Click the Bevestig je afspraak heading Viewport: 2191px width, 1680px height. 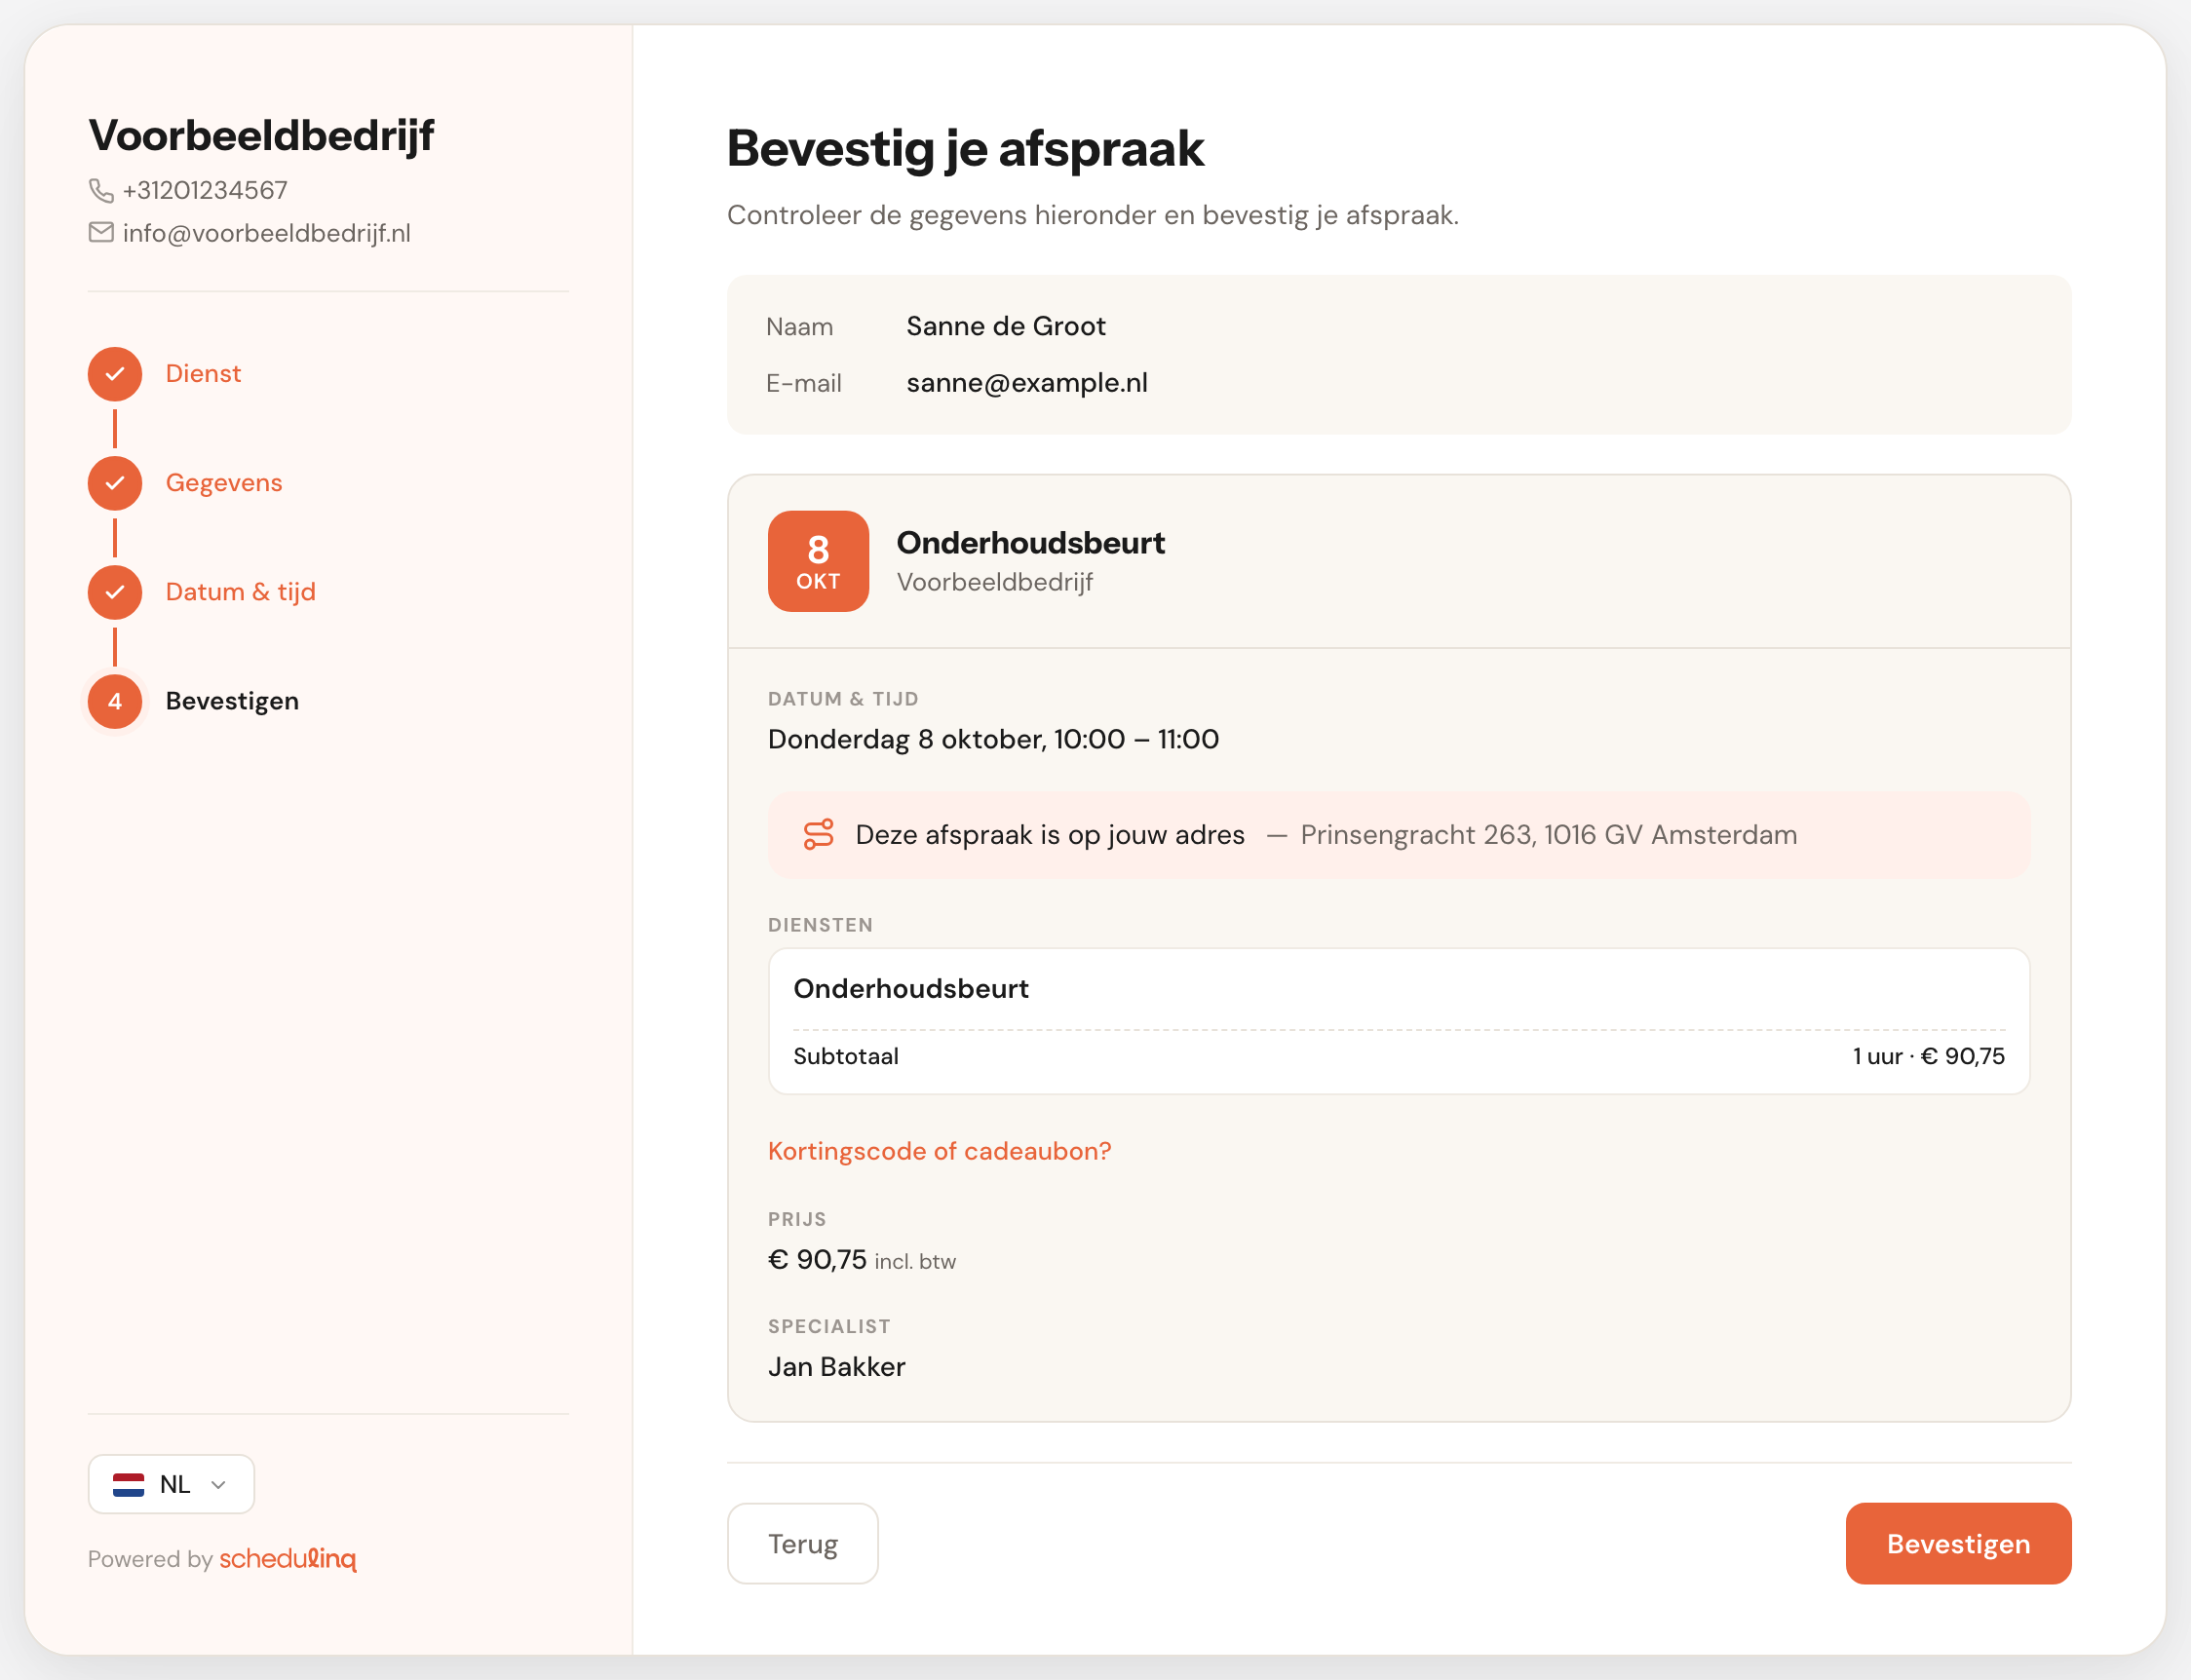[965, 149]
